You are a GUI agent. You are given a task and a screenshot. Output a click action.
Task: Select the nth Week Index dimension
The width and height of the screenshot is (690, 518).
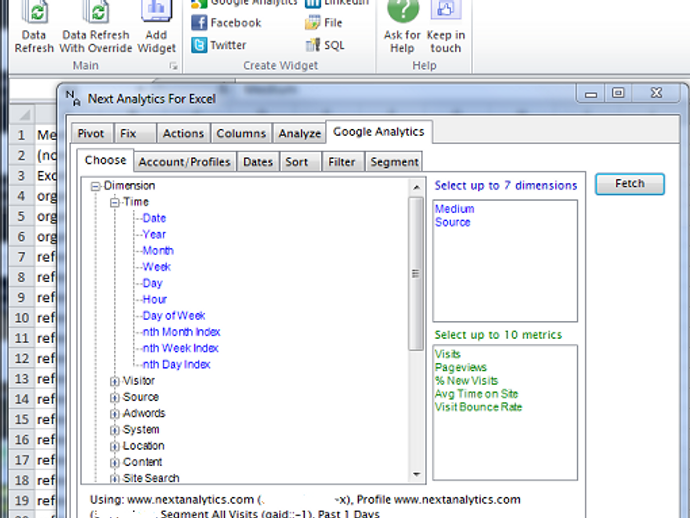click(x=180, y=349)
